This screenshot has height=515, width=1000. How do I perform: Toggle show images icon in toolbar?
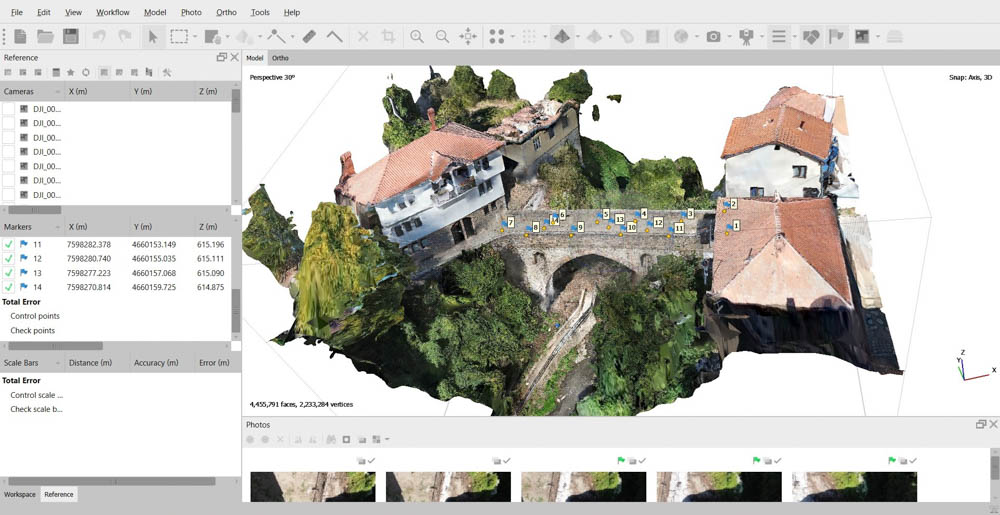point(862,36)
